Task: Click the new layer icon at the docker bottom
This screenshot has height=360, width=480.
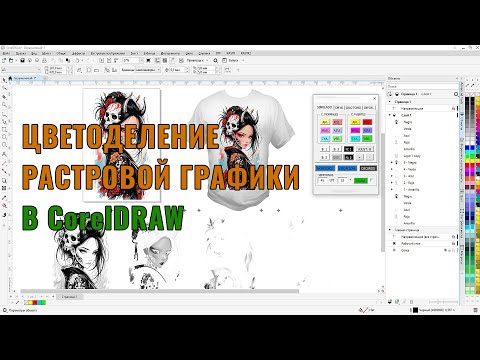Action: (390, 301)
